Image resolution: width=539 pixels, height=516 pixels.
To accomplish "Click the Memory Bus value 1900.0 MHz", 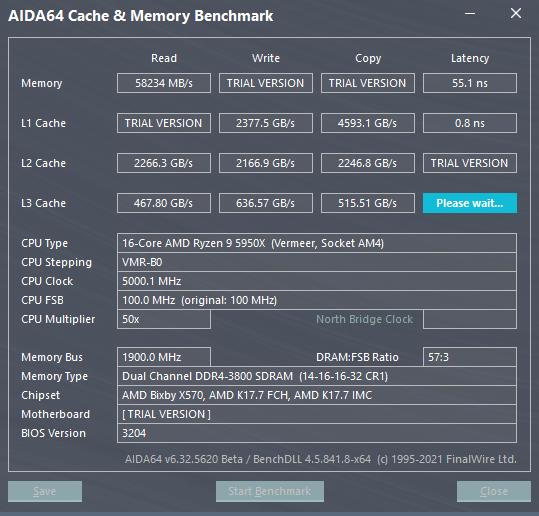I will [164, 357].
